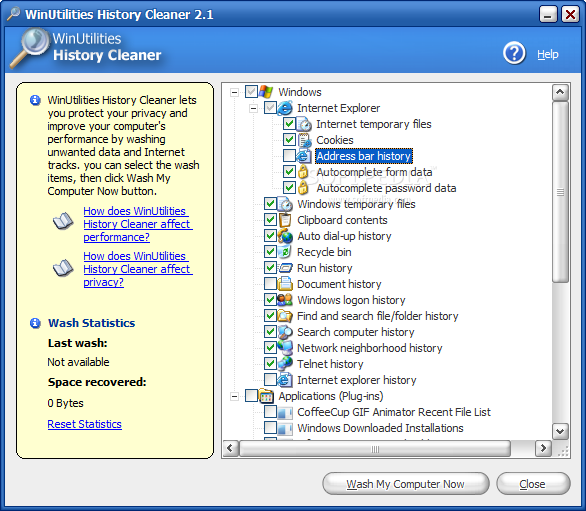Click the Autocomplete form data lock icon
The height and width of the screenshot is (511, 586).
point(303,172)
